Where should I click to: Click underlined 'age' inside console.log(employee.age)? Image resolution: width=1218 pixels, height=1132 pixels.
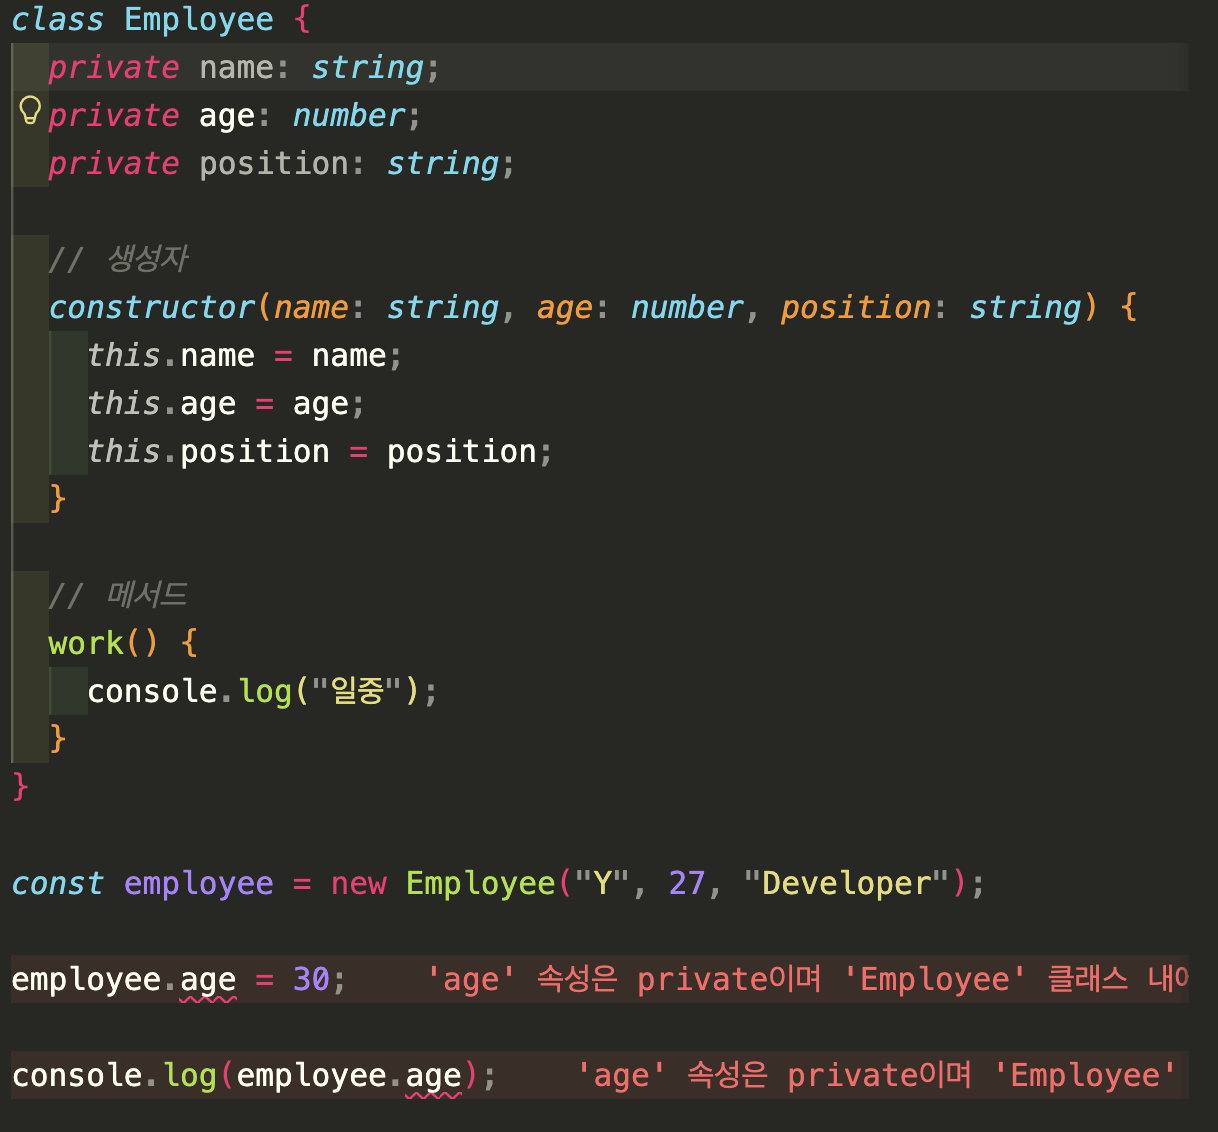[x=434, y=1077]
